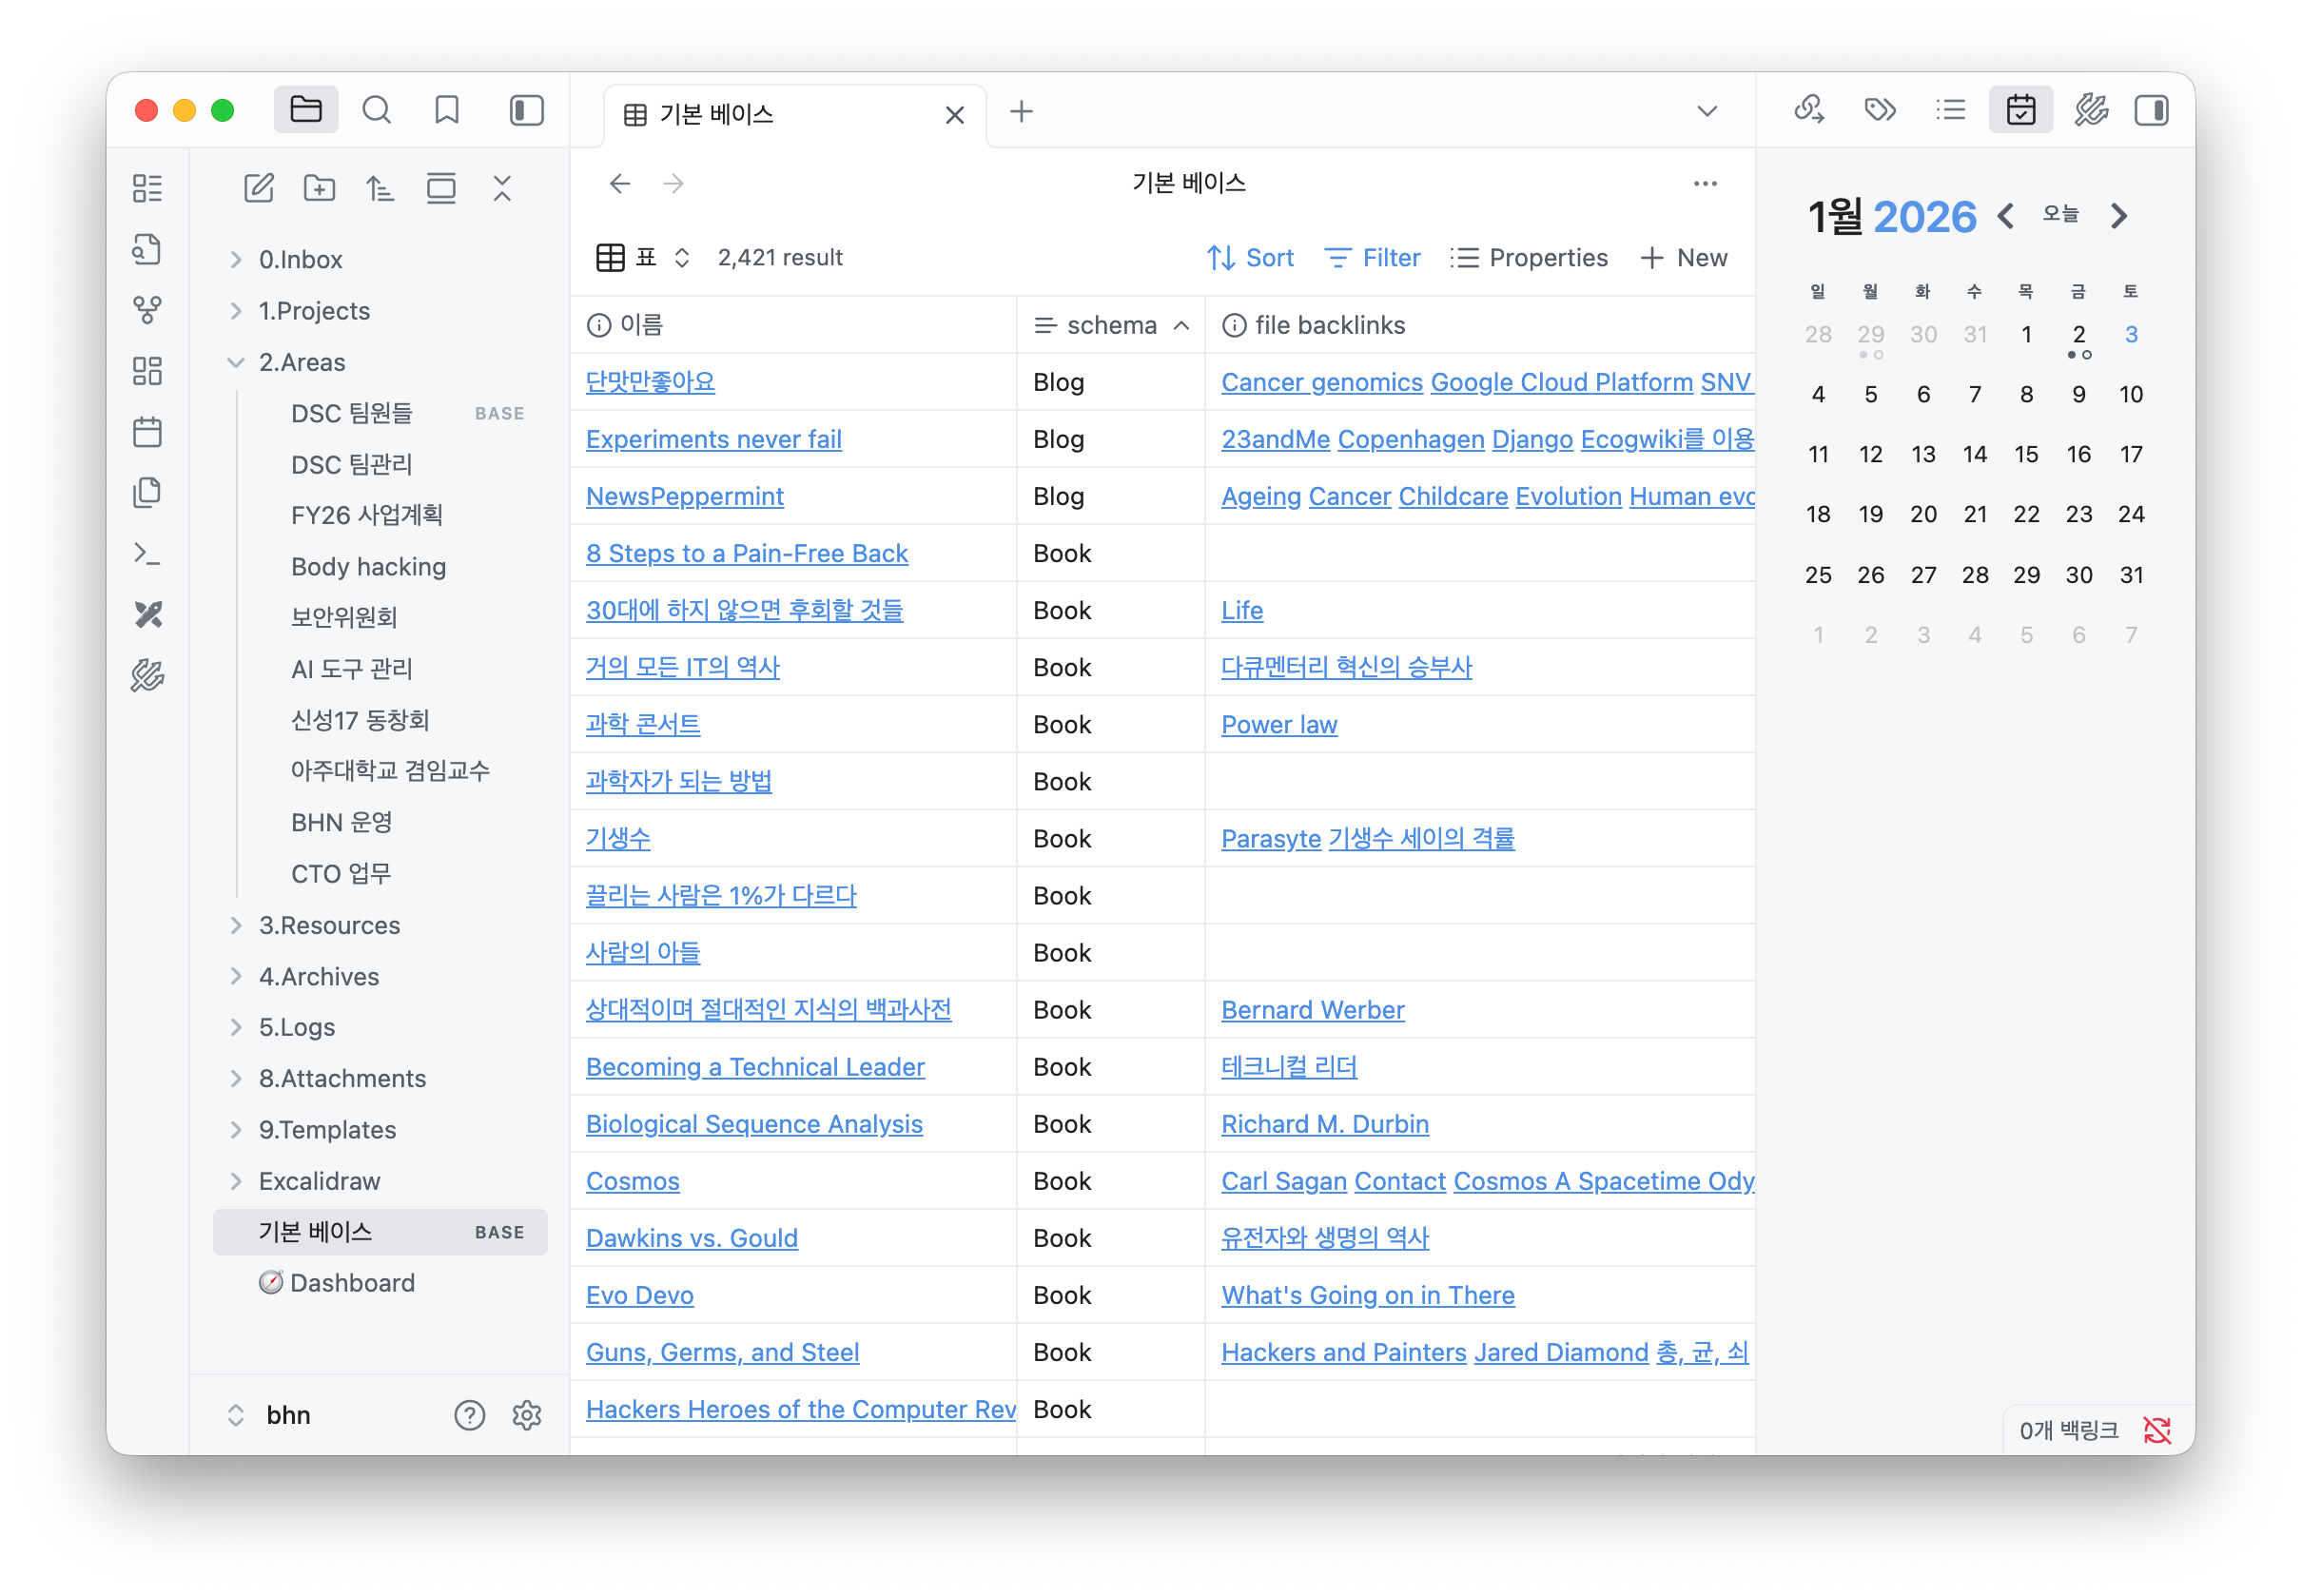Show tags panel in right sidebar

(1880, 110)
